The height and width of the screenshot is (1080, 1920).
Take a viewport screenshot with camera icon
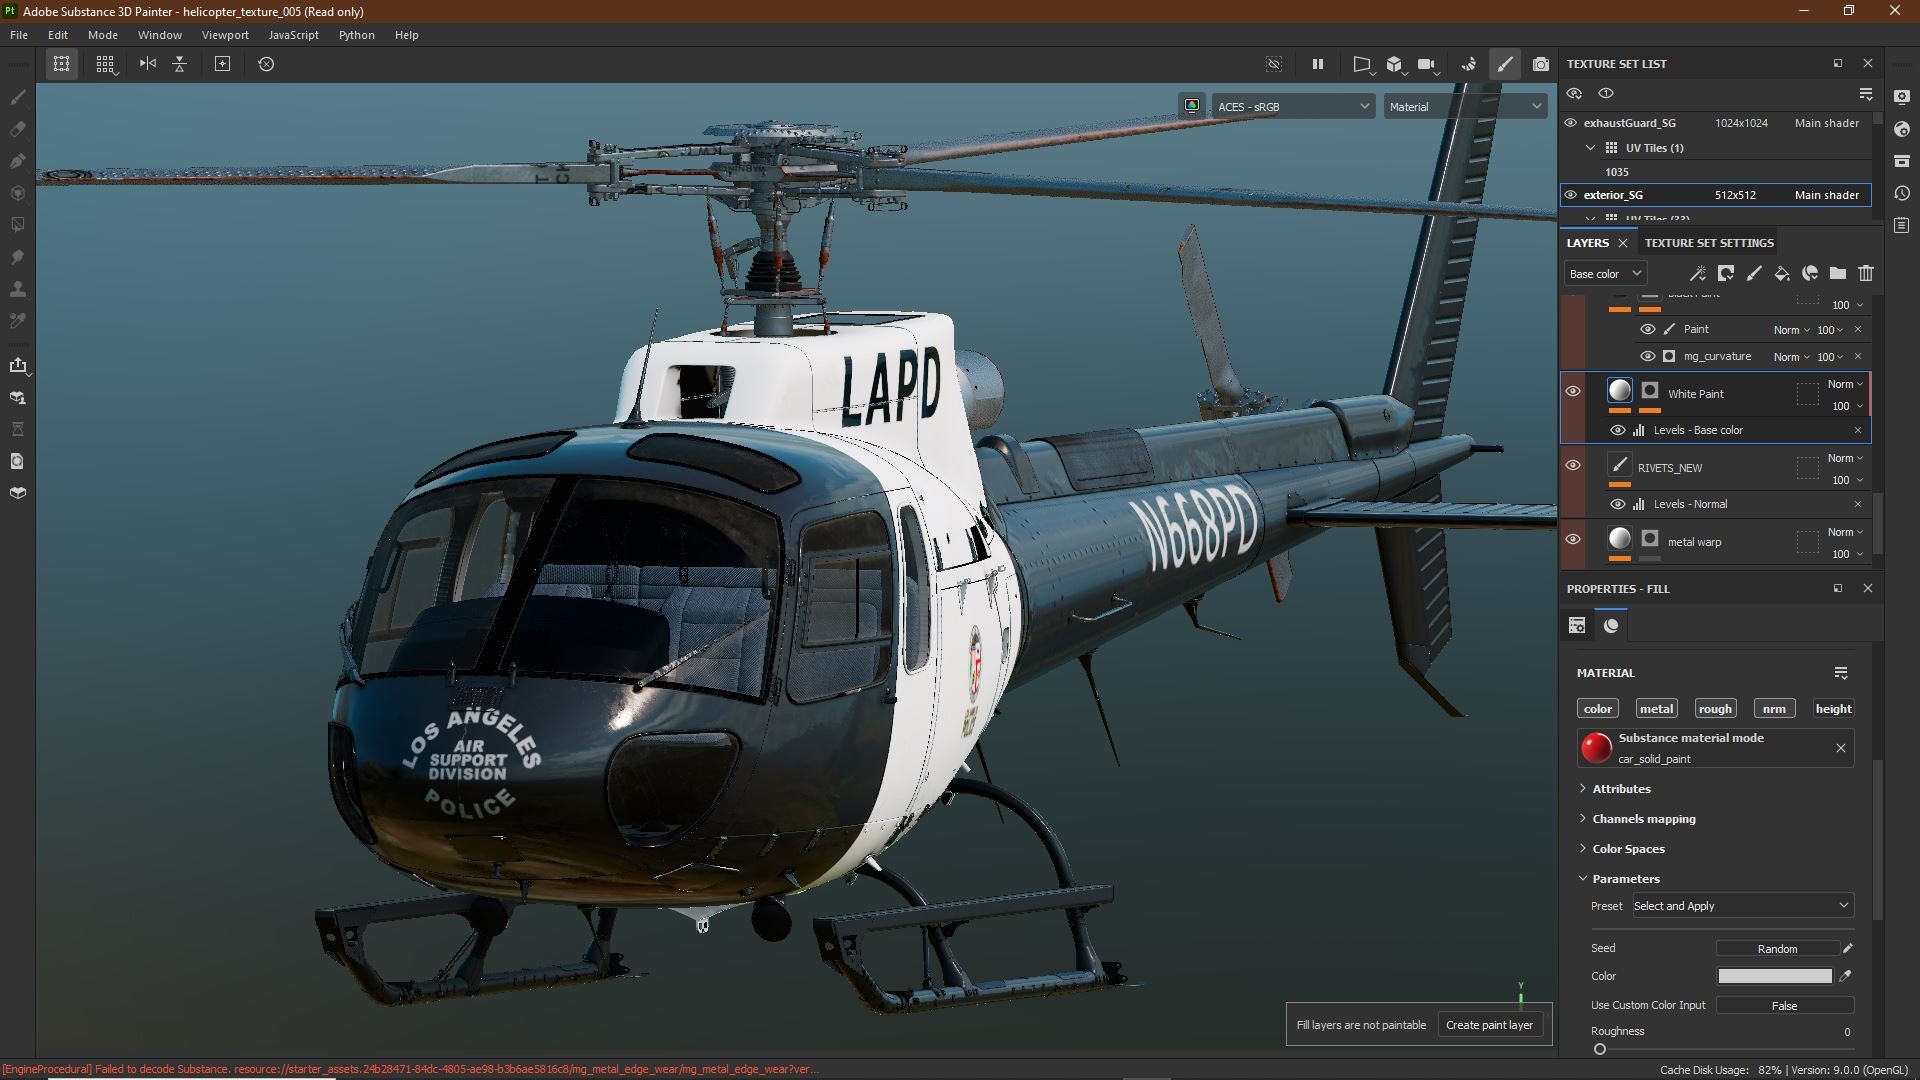coord(1541,63)
